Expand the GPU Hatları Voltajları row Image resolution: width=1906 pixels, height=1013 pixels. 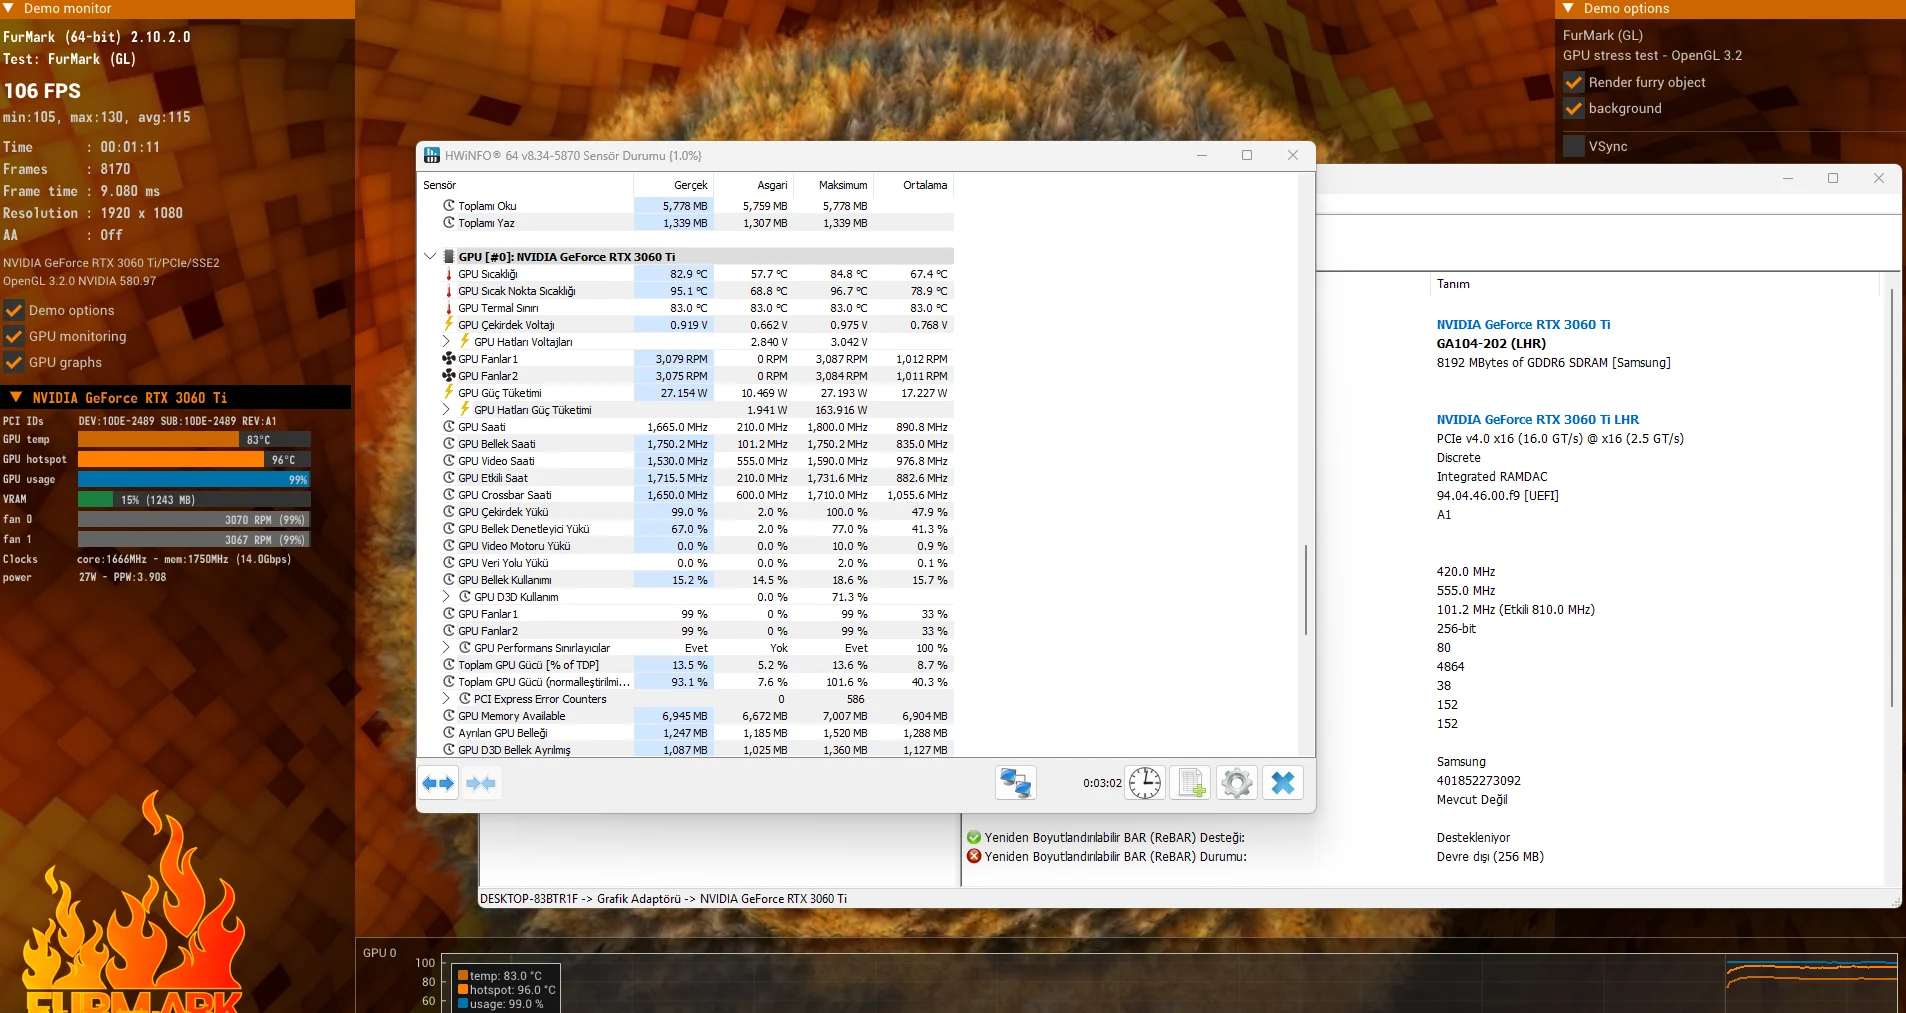447,342
